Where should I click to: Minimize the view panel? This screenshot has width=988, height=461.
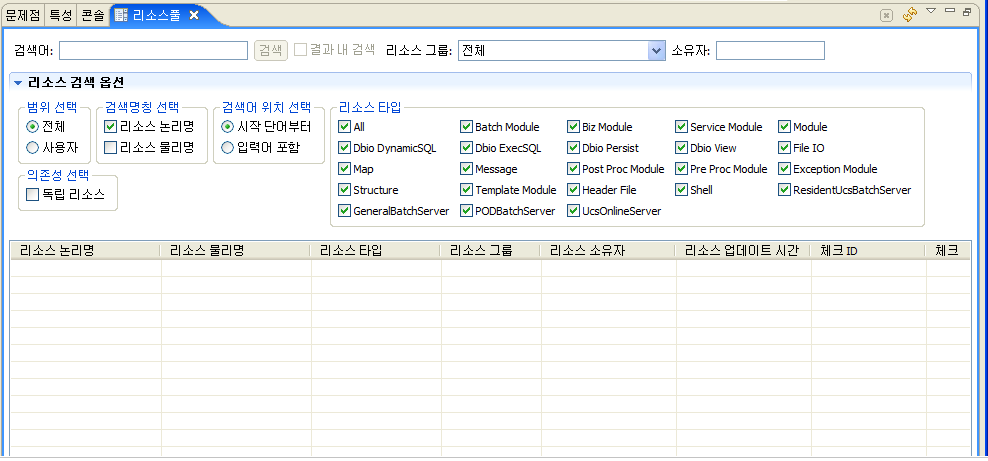tap(949, 11)
